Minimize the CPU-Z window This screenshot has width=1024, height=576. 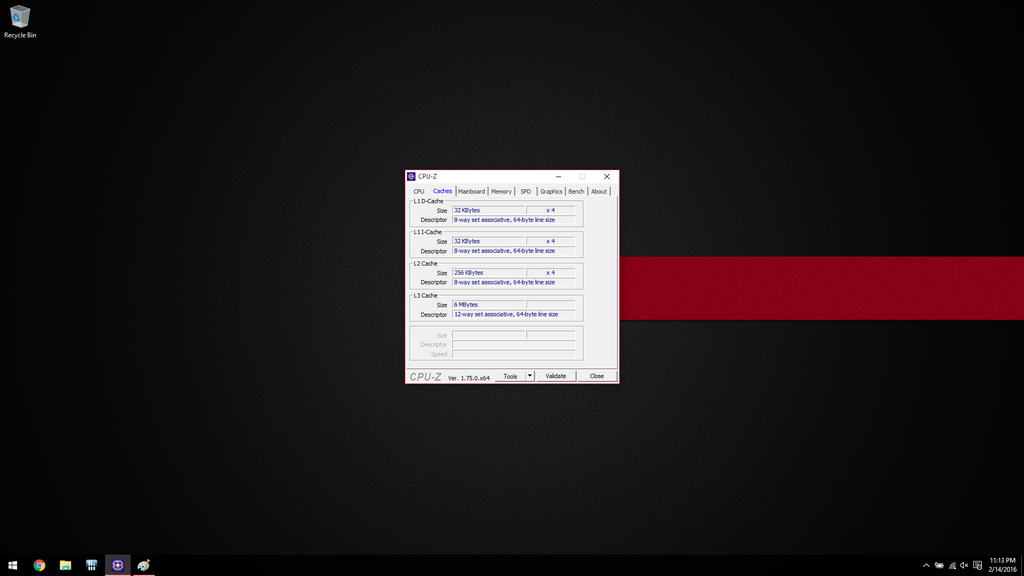(558, 176)
